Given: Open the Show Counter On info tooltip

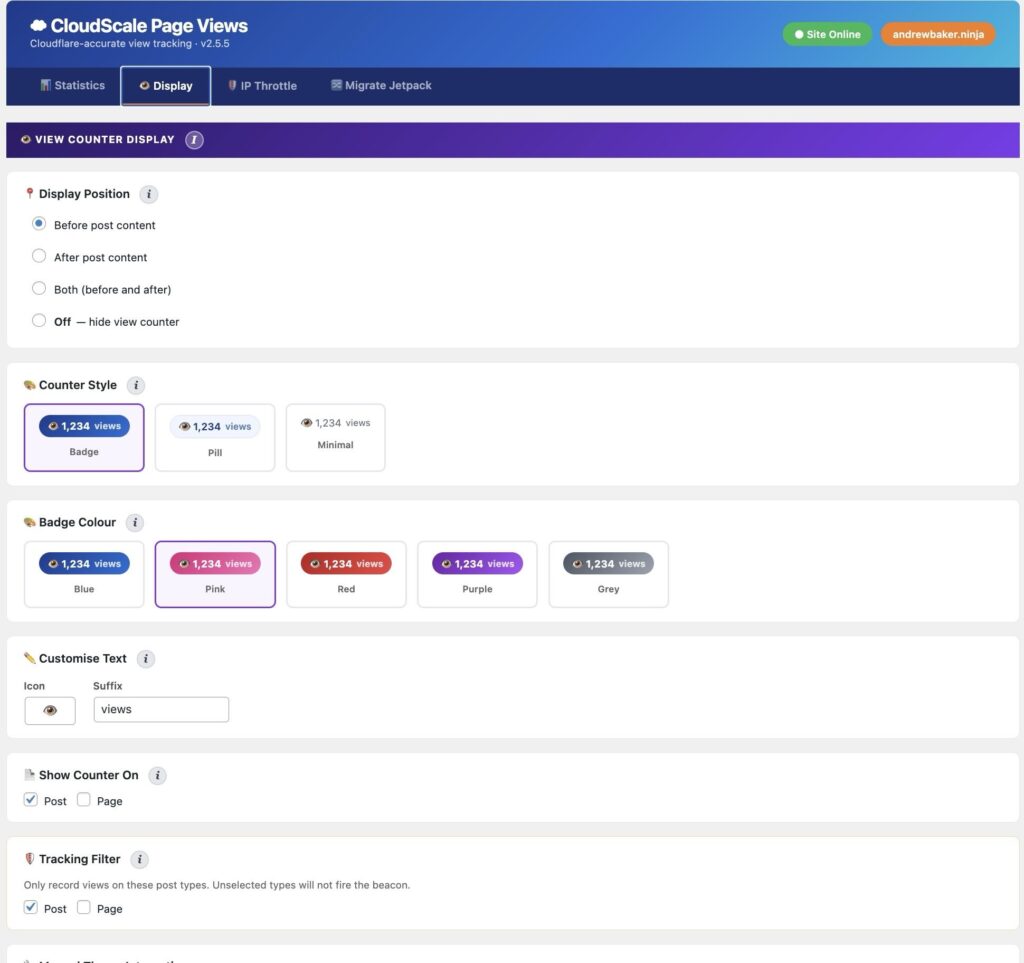Looking at the screenshot, I should pos(157,775).
